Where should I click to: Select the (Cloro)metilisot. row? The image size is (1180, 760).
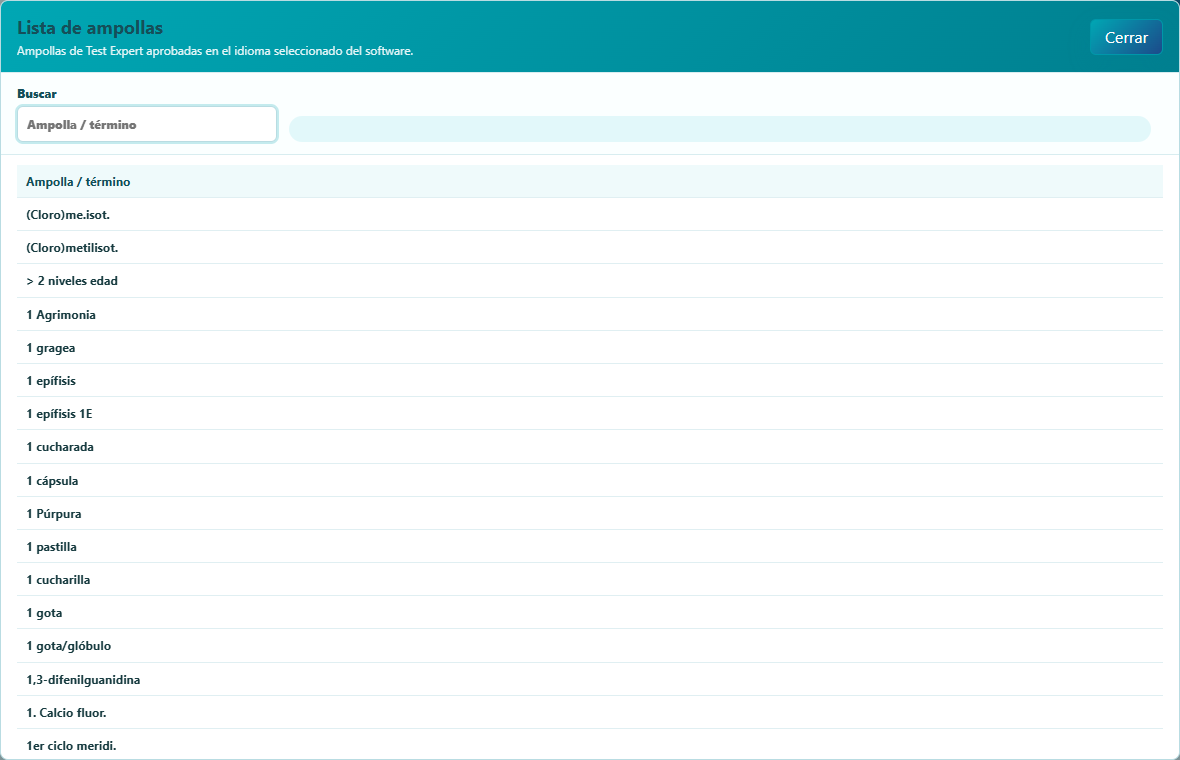click(589, 248)
